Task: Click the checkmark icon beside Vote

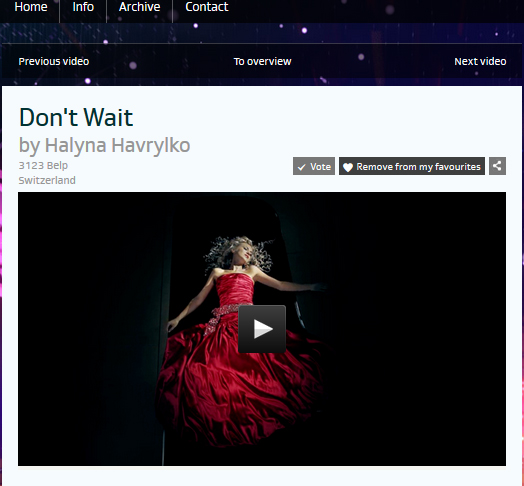Action: tap(301, 167)
